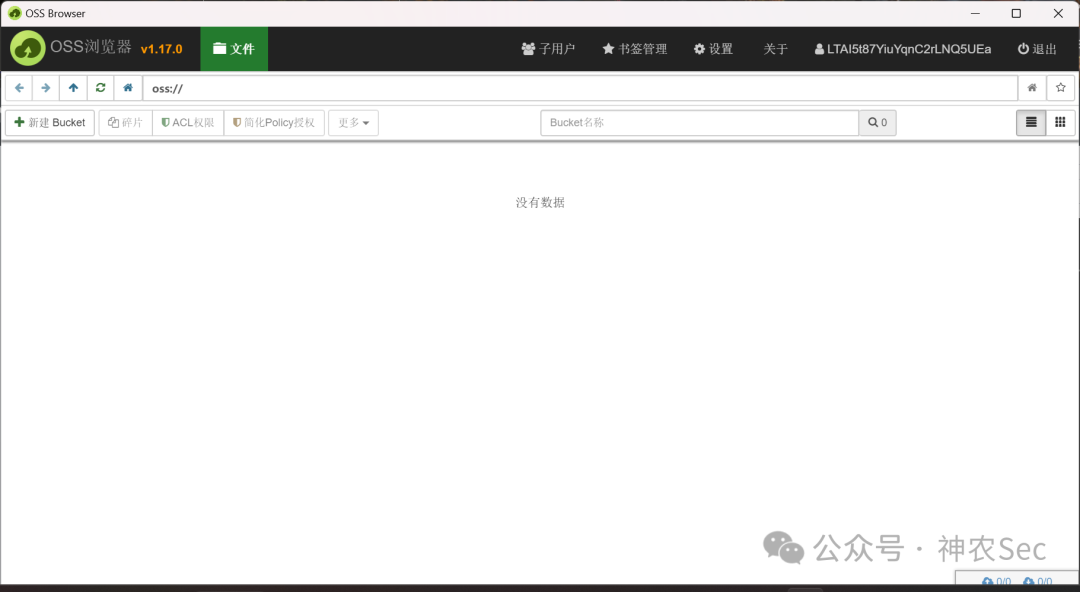Expand the 更多 dropdown

(x=353, y=123)
